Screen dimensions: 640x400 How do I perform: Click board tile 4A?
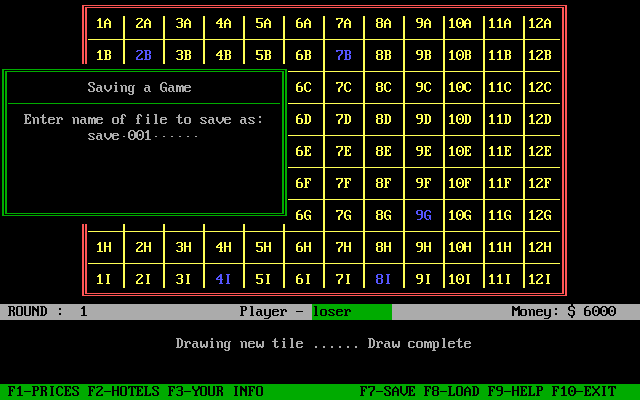click(224, 24)
